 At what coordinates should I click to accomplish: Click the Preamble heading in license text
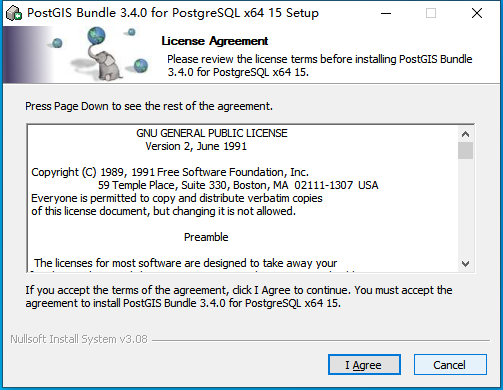coord(206,237)
